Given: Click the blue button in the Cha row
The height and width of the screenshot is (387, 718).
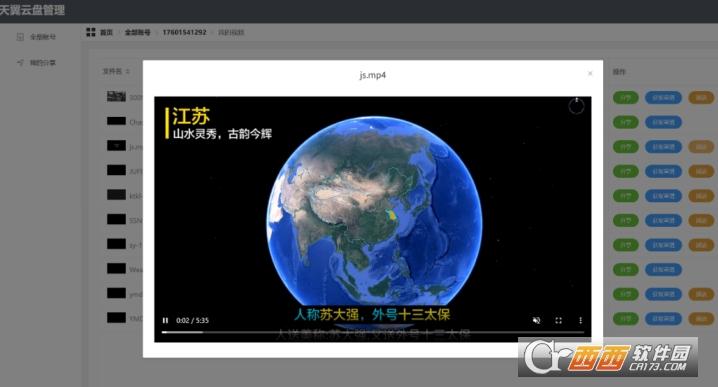Looking at the screenshot, I should click(x=664, y=122).
